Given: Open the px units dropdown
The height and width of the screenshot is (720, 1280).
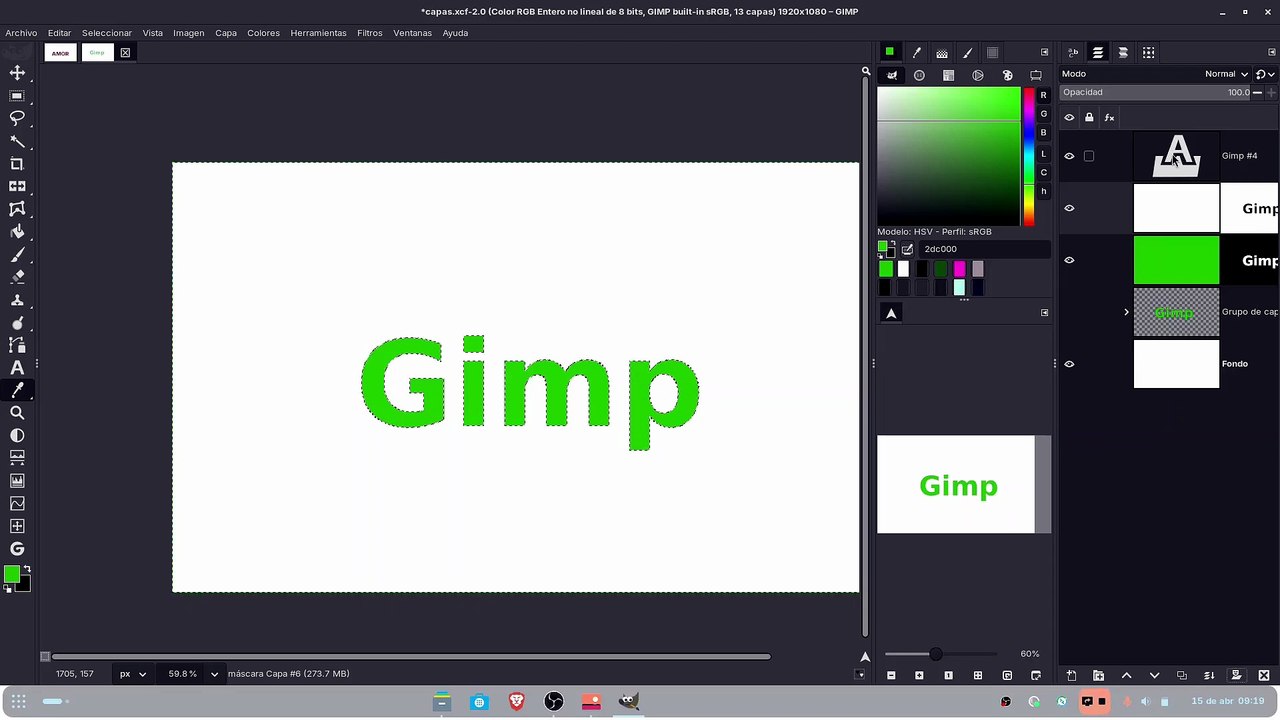Looking at the screenshot, I should [x=132, y=674].
